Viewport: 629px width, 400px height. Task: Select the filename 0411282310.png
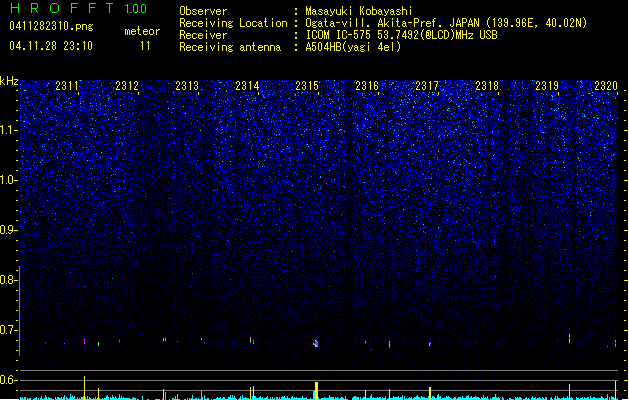coord(51,26)
